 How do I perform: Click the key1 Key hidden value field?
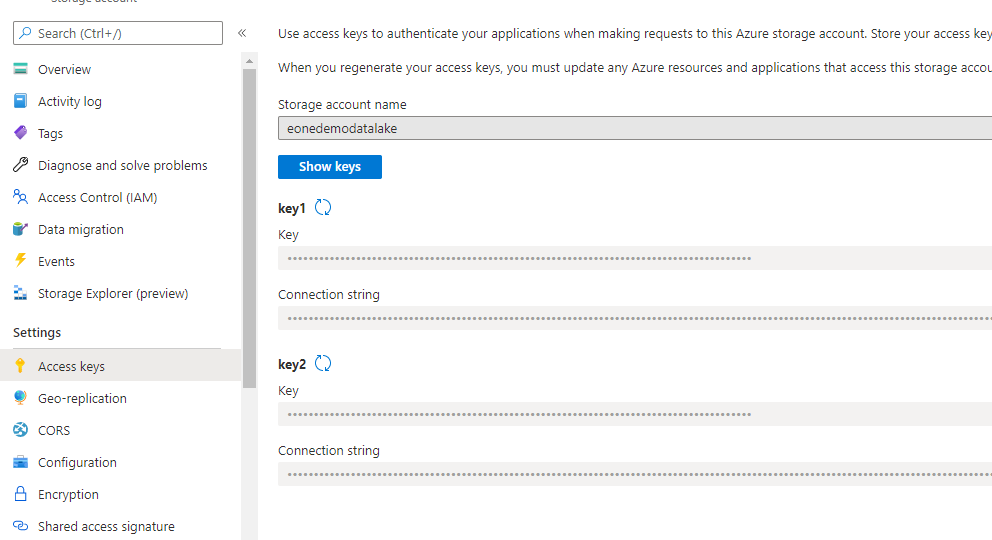point(635,258)
